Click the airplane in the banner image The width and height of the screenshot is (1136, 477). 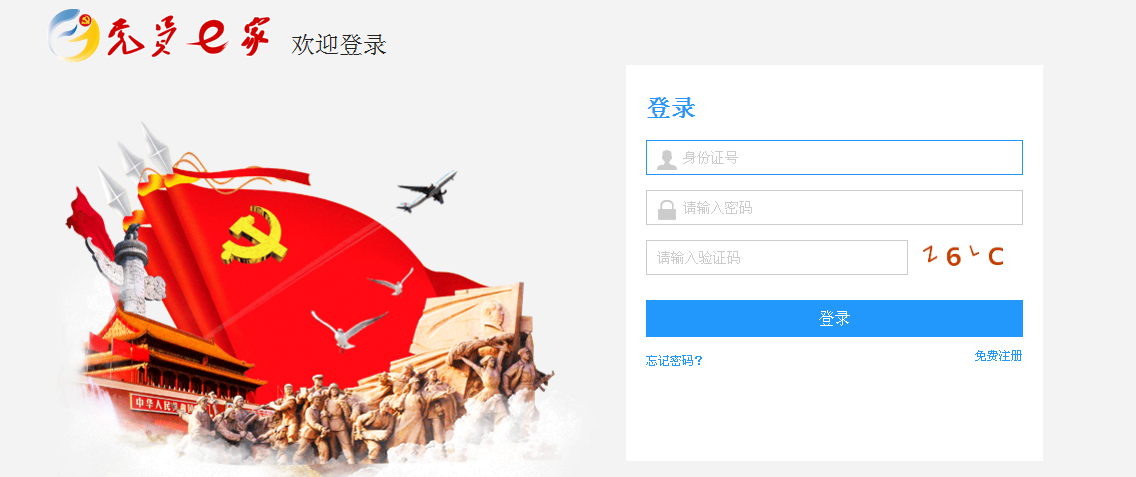click(x=427, y=191)
